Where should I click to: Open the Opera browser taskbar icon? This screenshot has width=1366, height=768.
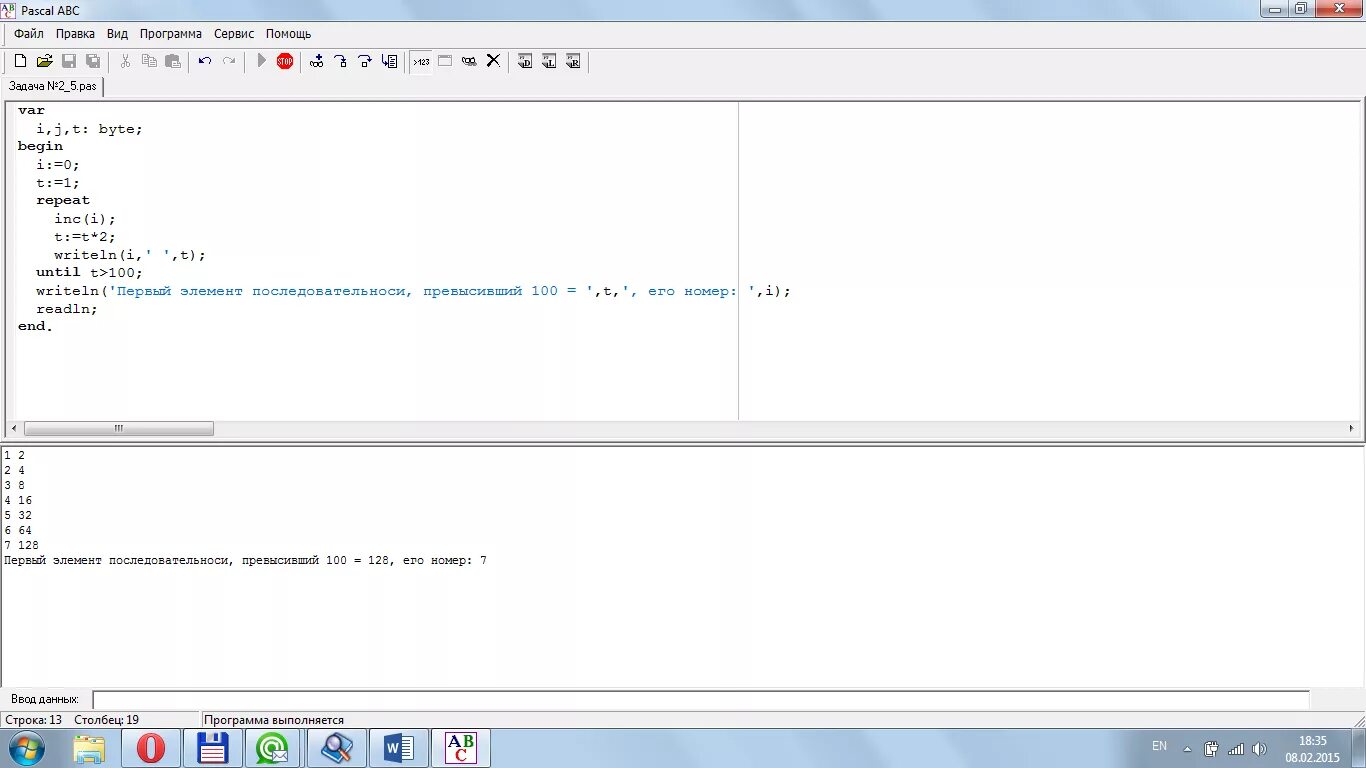coord(151,748)
